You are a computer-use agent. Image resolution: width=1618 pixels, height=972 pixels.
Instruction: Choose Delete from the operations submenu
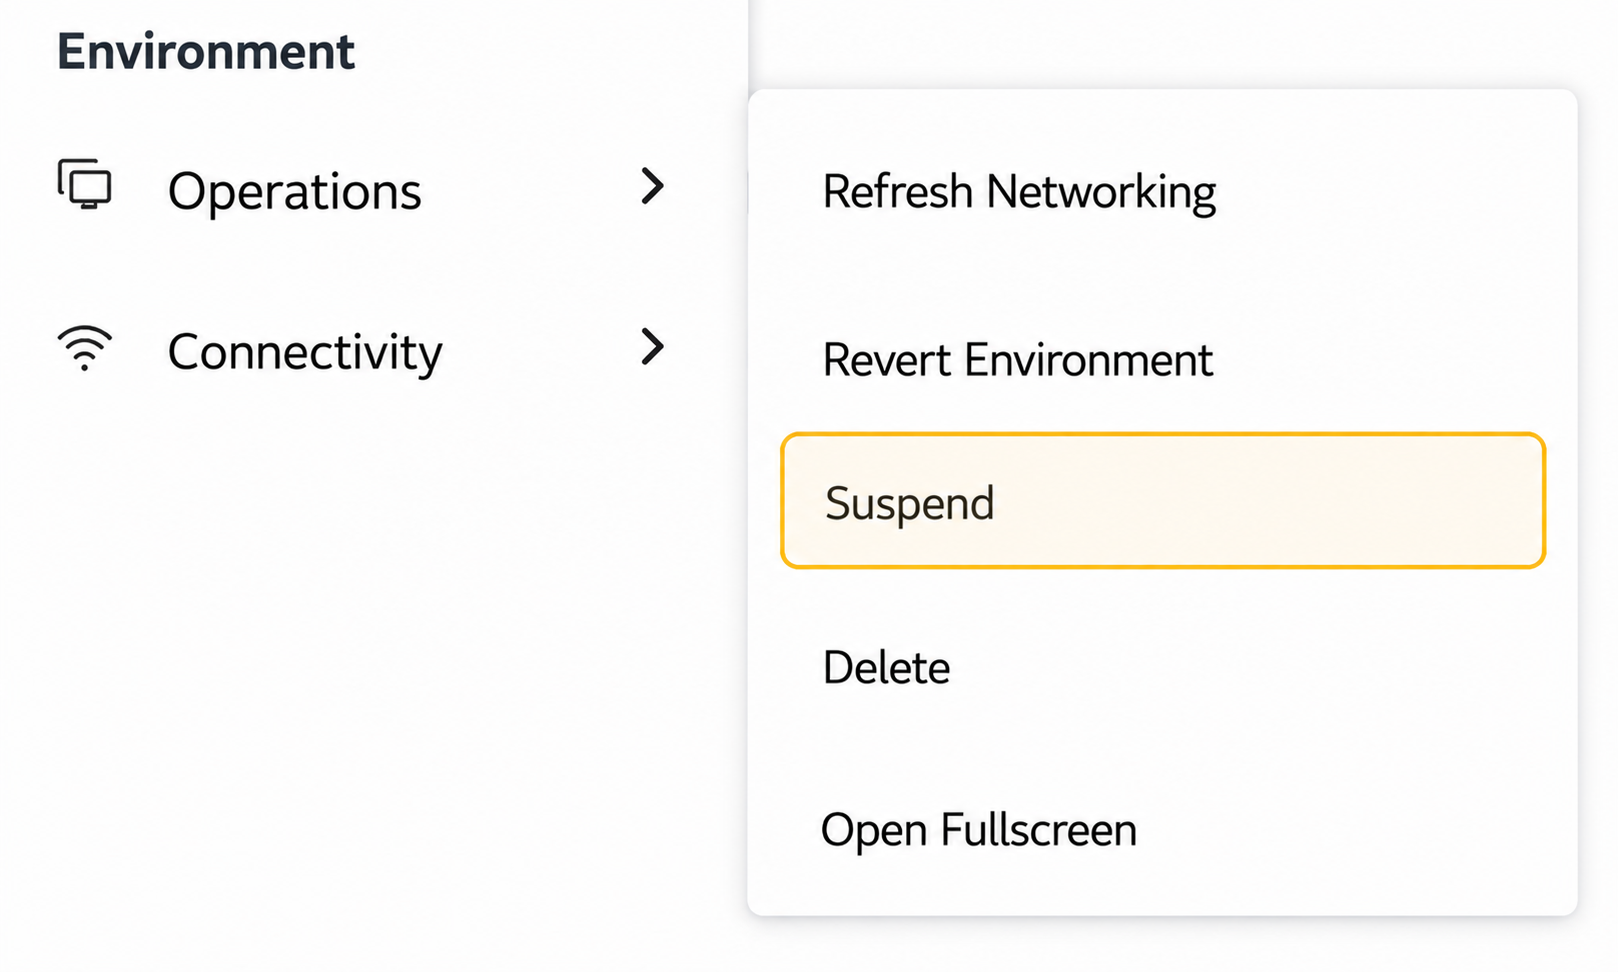tap(886, 667)
